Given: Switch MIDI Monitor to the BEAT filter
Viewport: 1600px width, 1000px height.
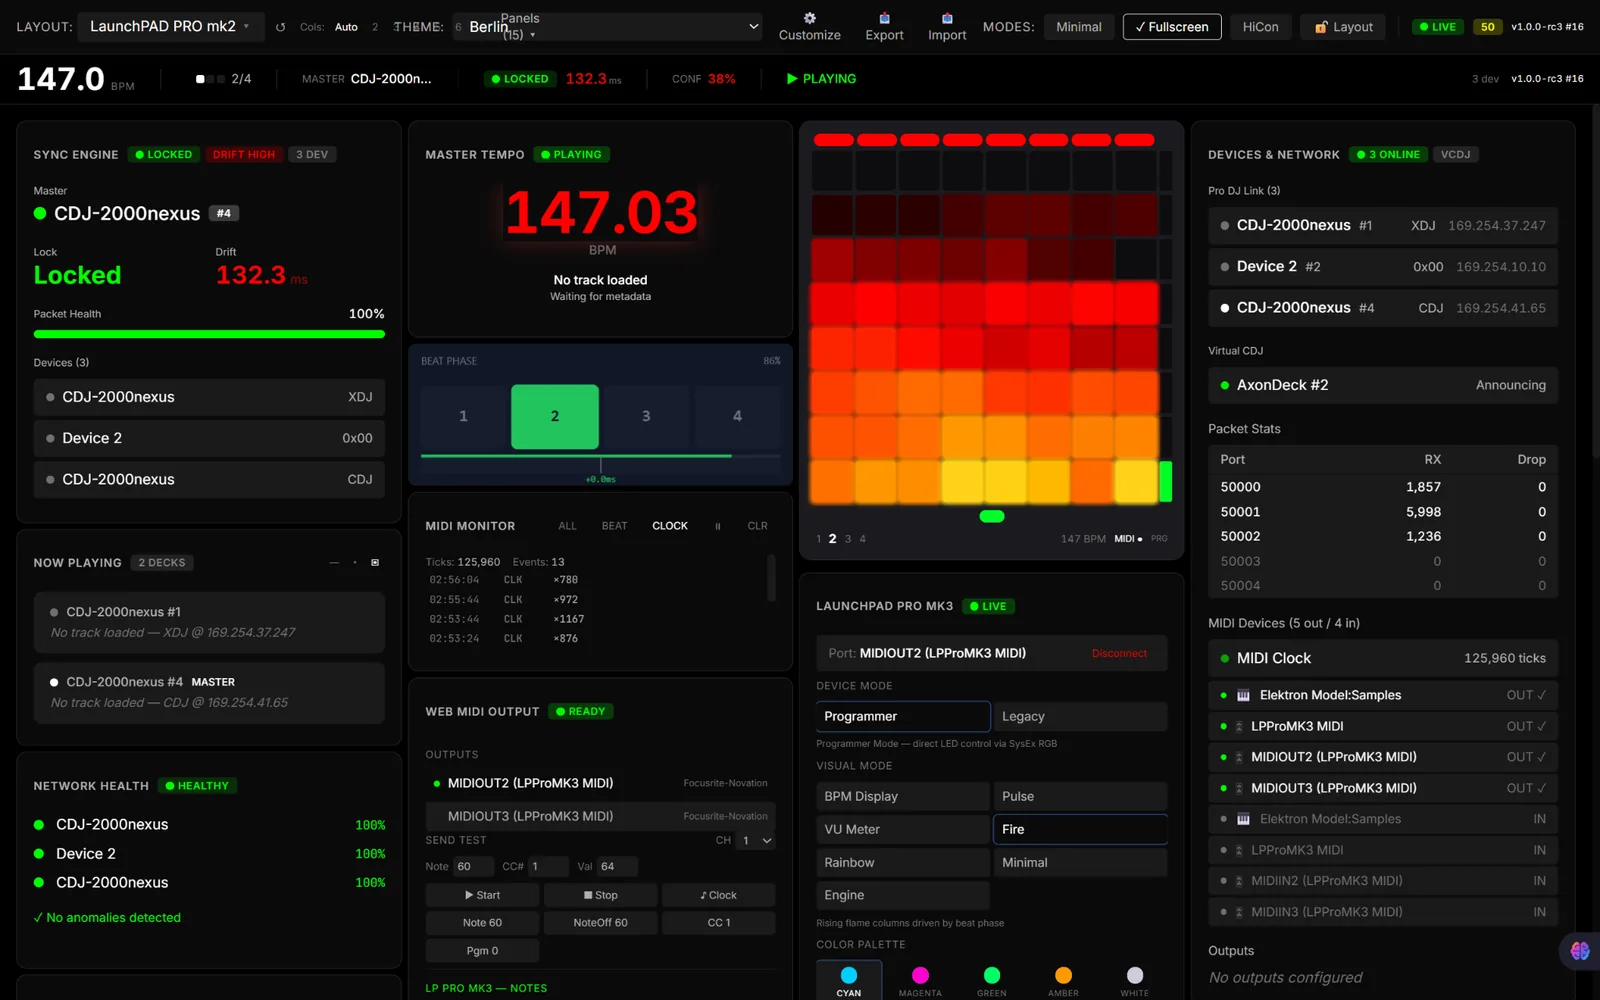Looking at the screenshot, I should pyautogui.click(x=614, y=526).
